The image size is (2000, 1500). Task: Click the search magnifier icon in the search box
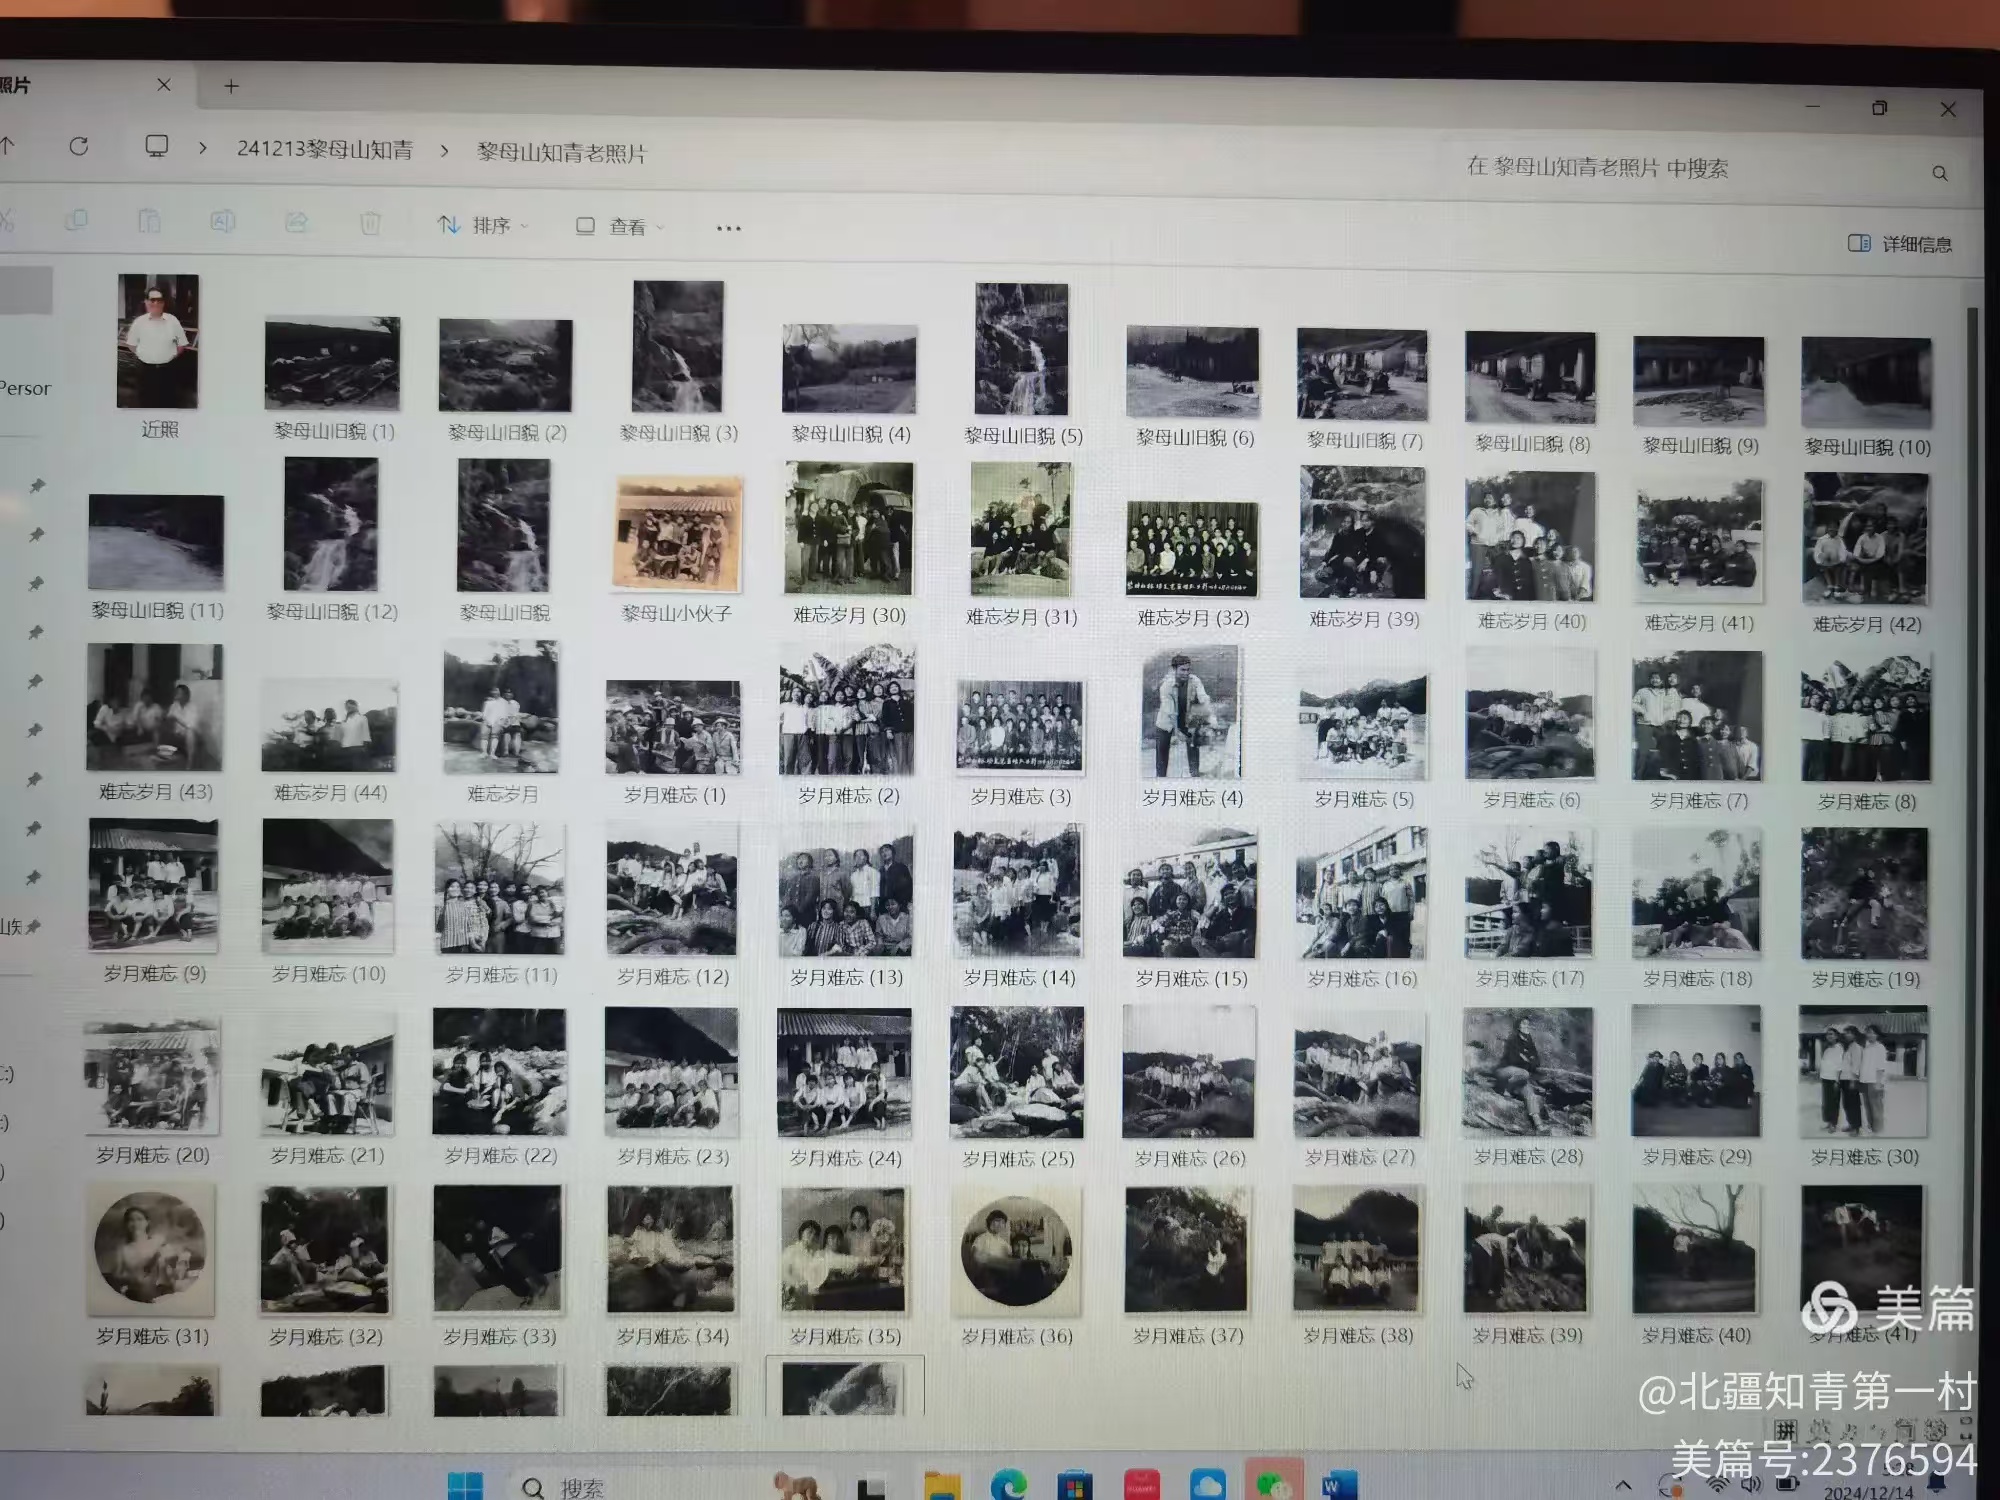[x=1939, y=173]
